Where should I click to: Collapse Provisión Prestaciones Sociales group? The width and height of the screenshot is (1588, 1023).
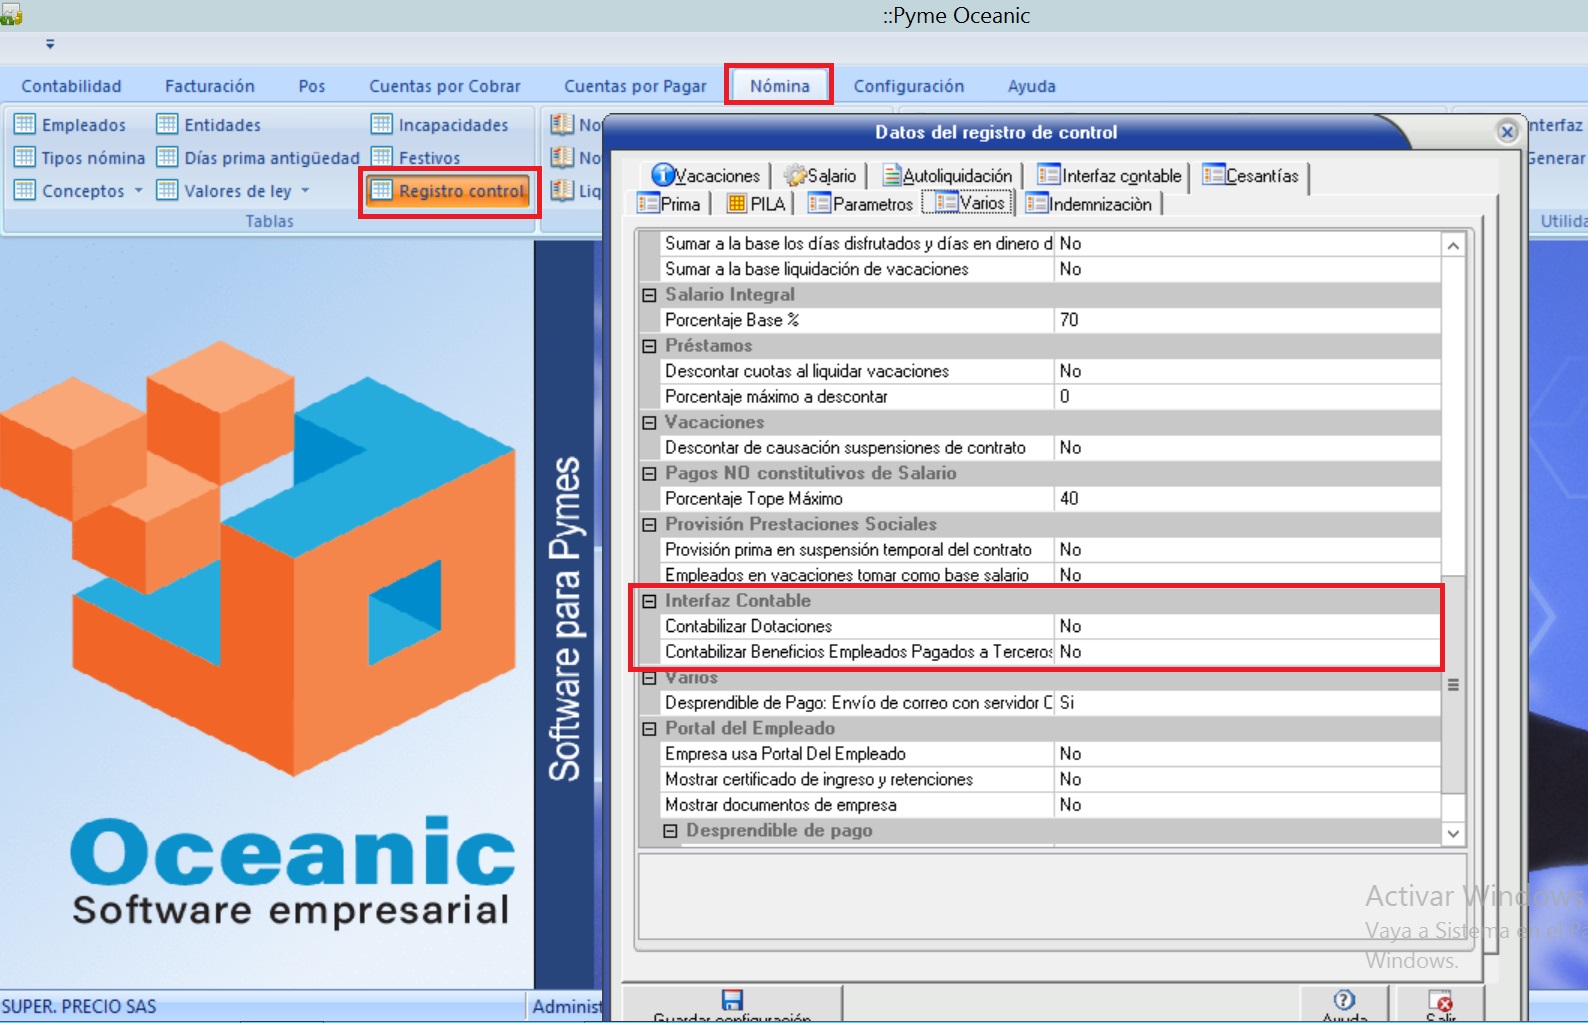(x=649, y=524)
